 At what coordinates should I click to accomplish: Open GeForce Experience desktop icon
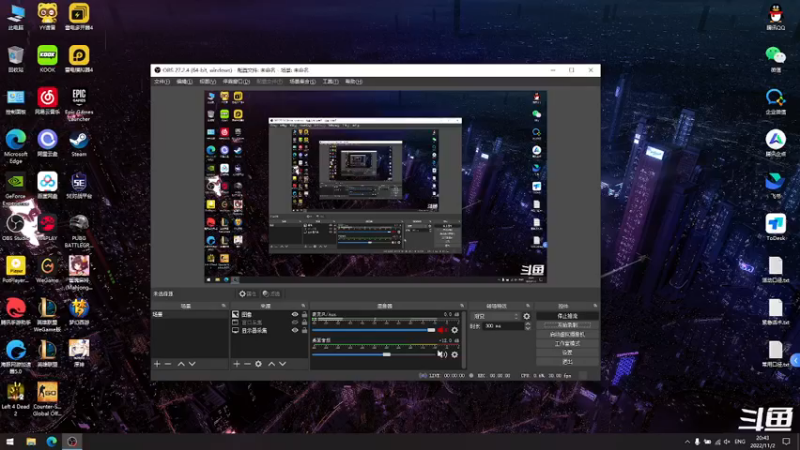pos(16,189)
